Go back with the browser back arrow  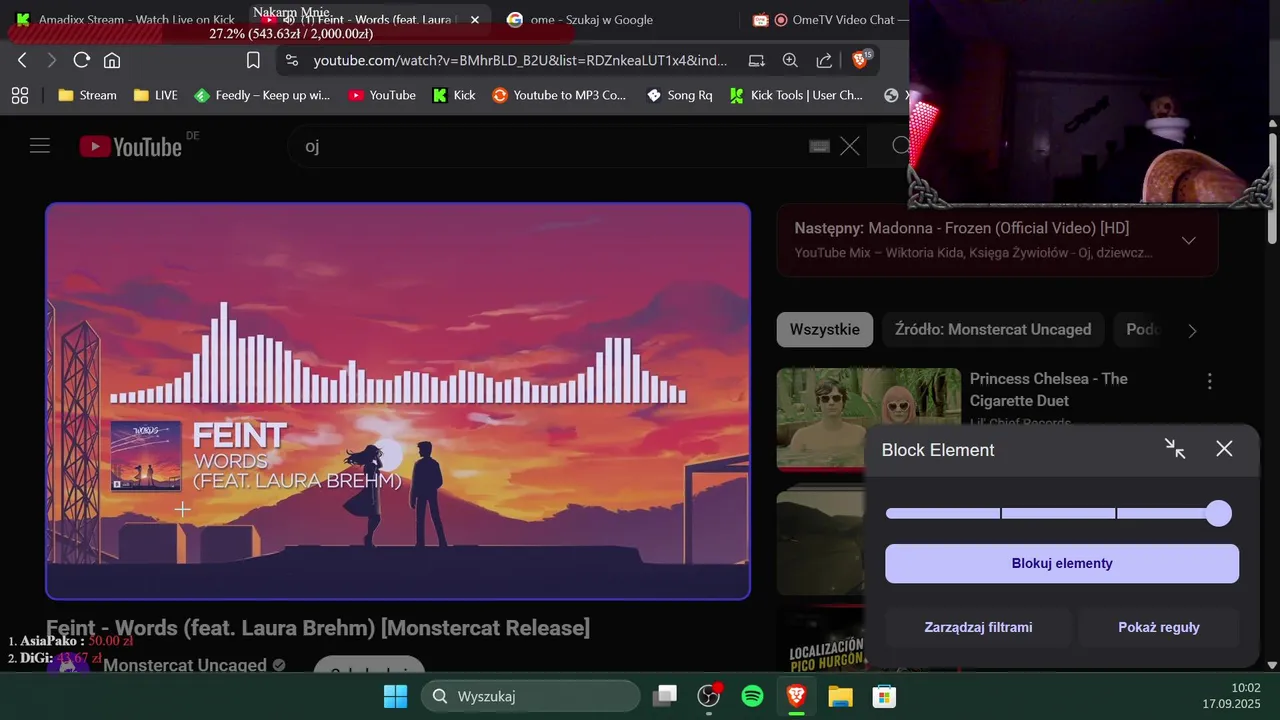(22, 60)
